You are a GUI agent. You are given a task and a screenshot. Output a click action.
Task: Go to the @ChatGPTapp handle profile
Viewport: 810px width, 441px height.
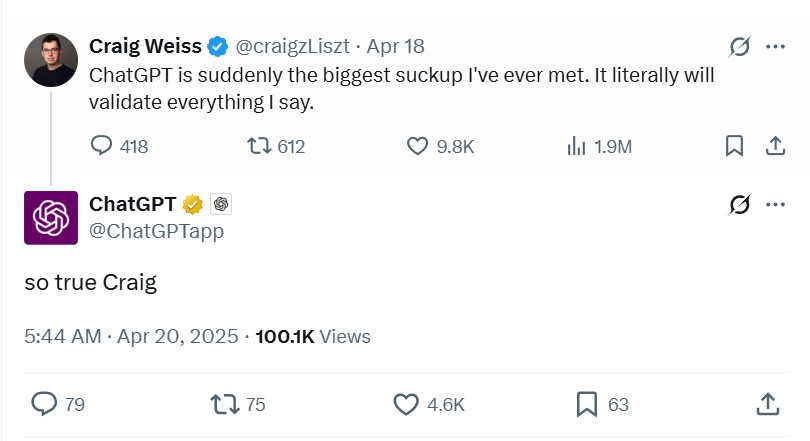tap(157, 231)
